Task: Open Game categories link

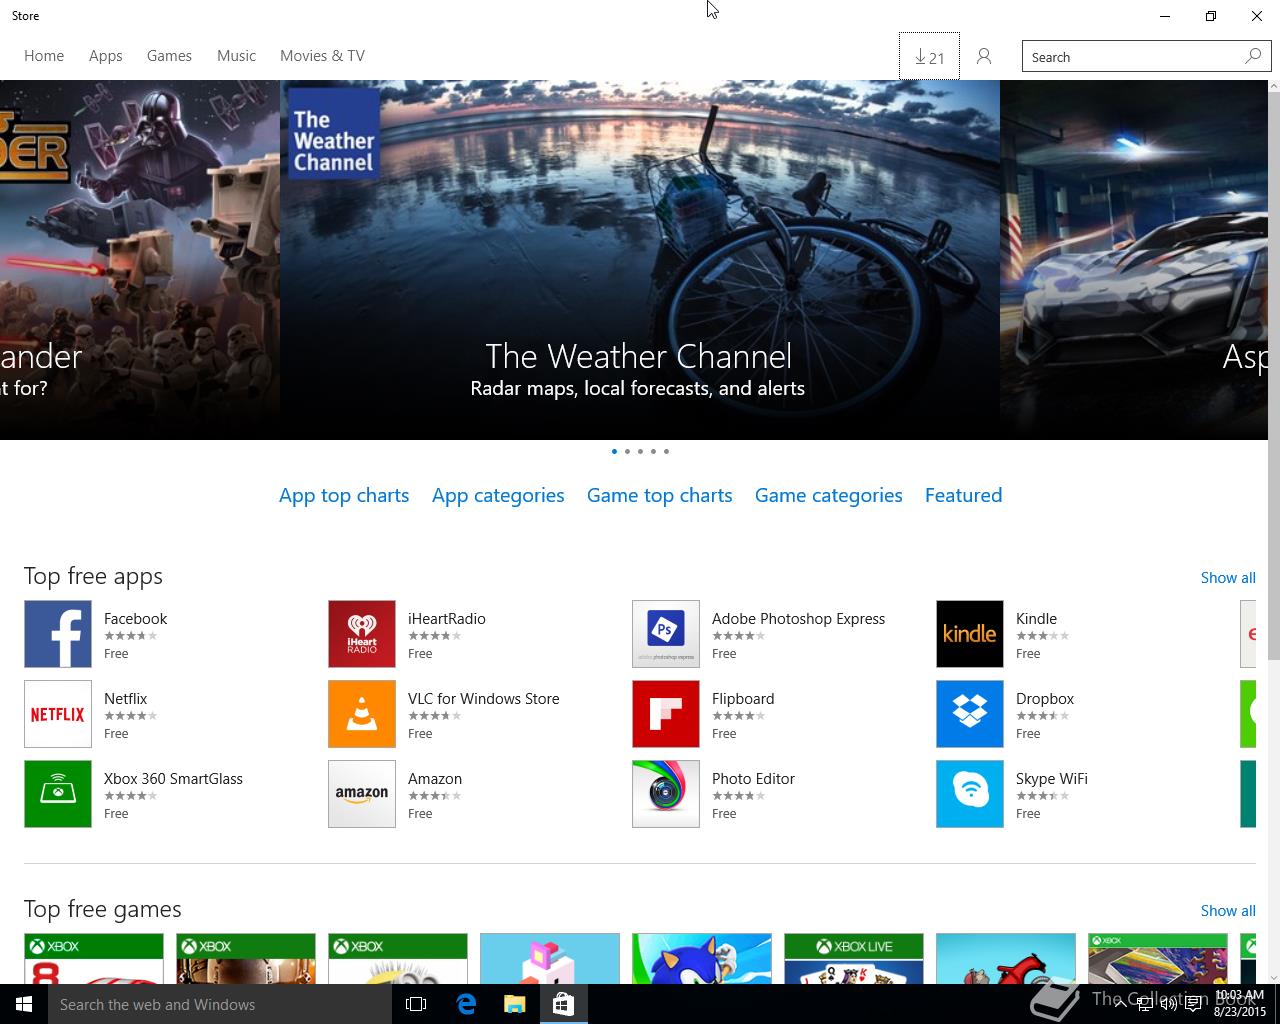Action: tap(828, 495)
